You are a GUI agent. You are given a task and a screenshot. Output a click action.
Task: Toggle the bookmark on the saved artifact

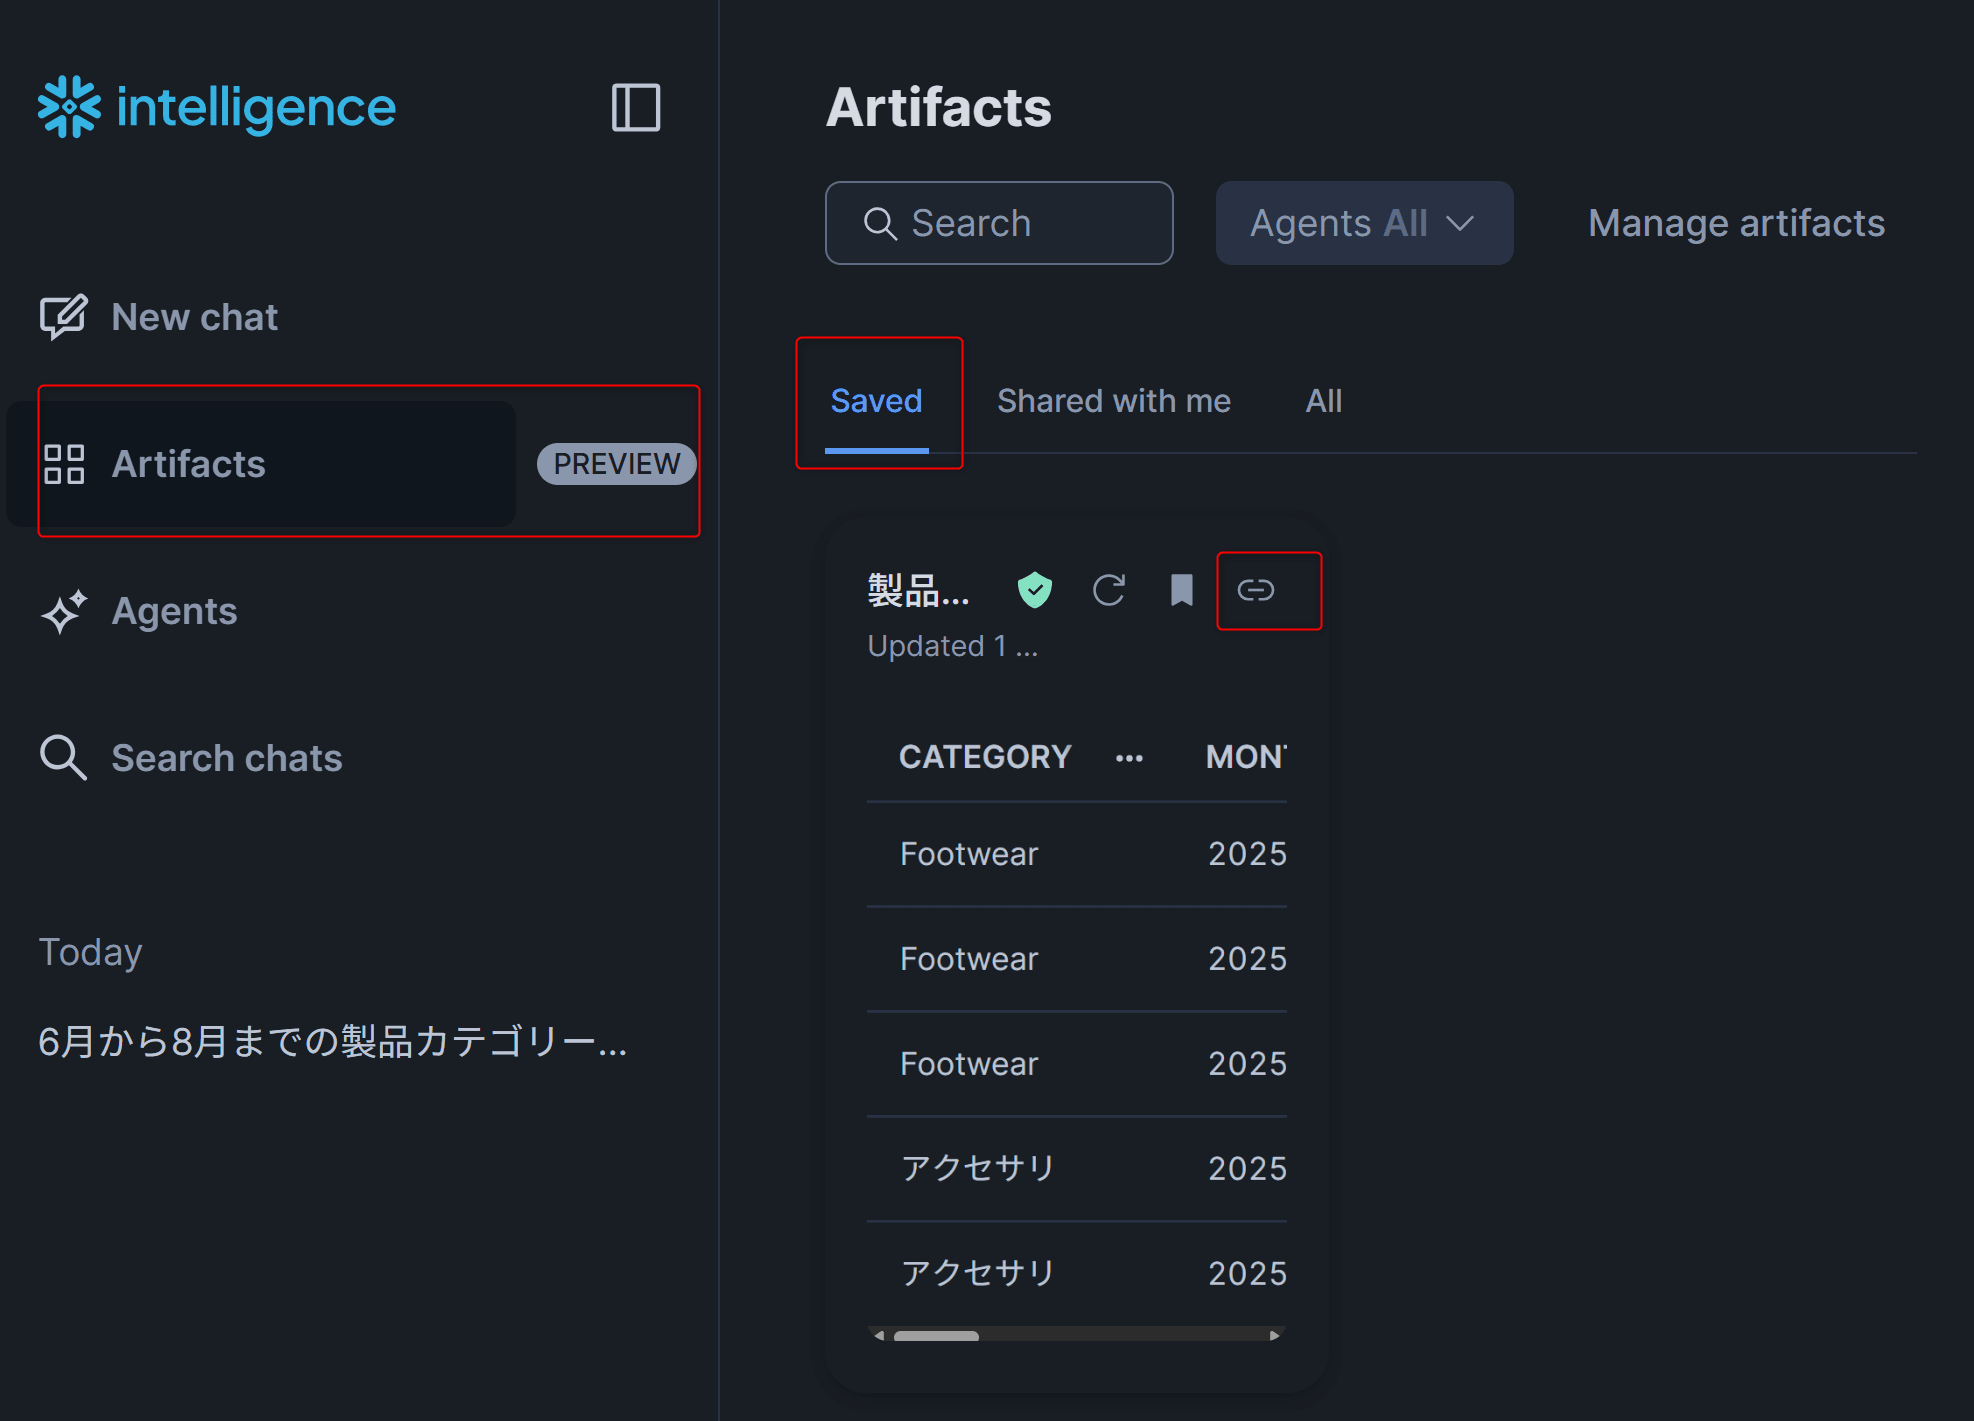pyautogui.click(x=1181, y=590)
